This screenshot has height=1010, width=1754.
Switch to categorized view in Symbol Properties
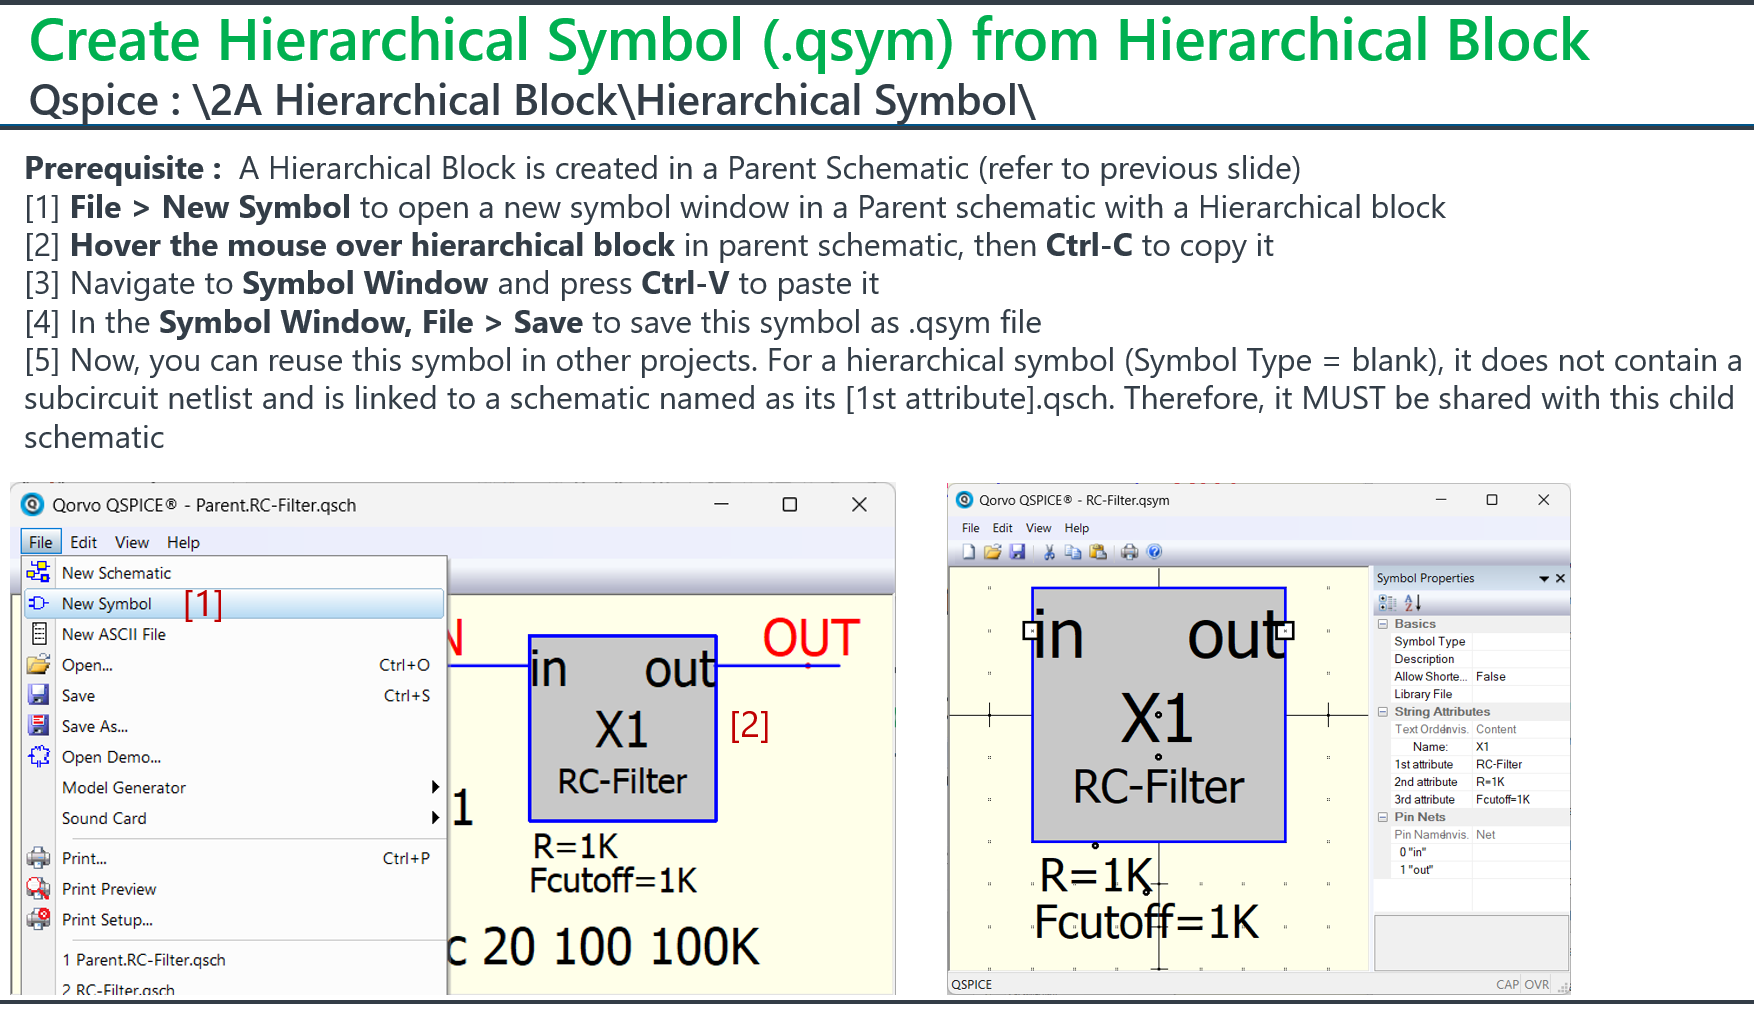[1387, 603]
